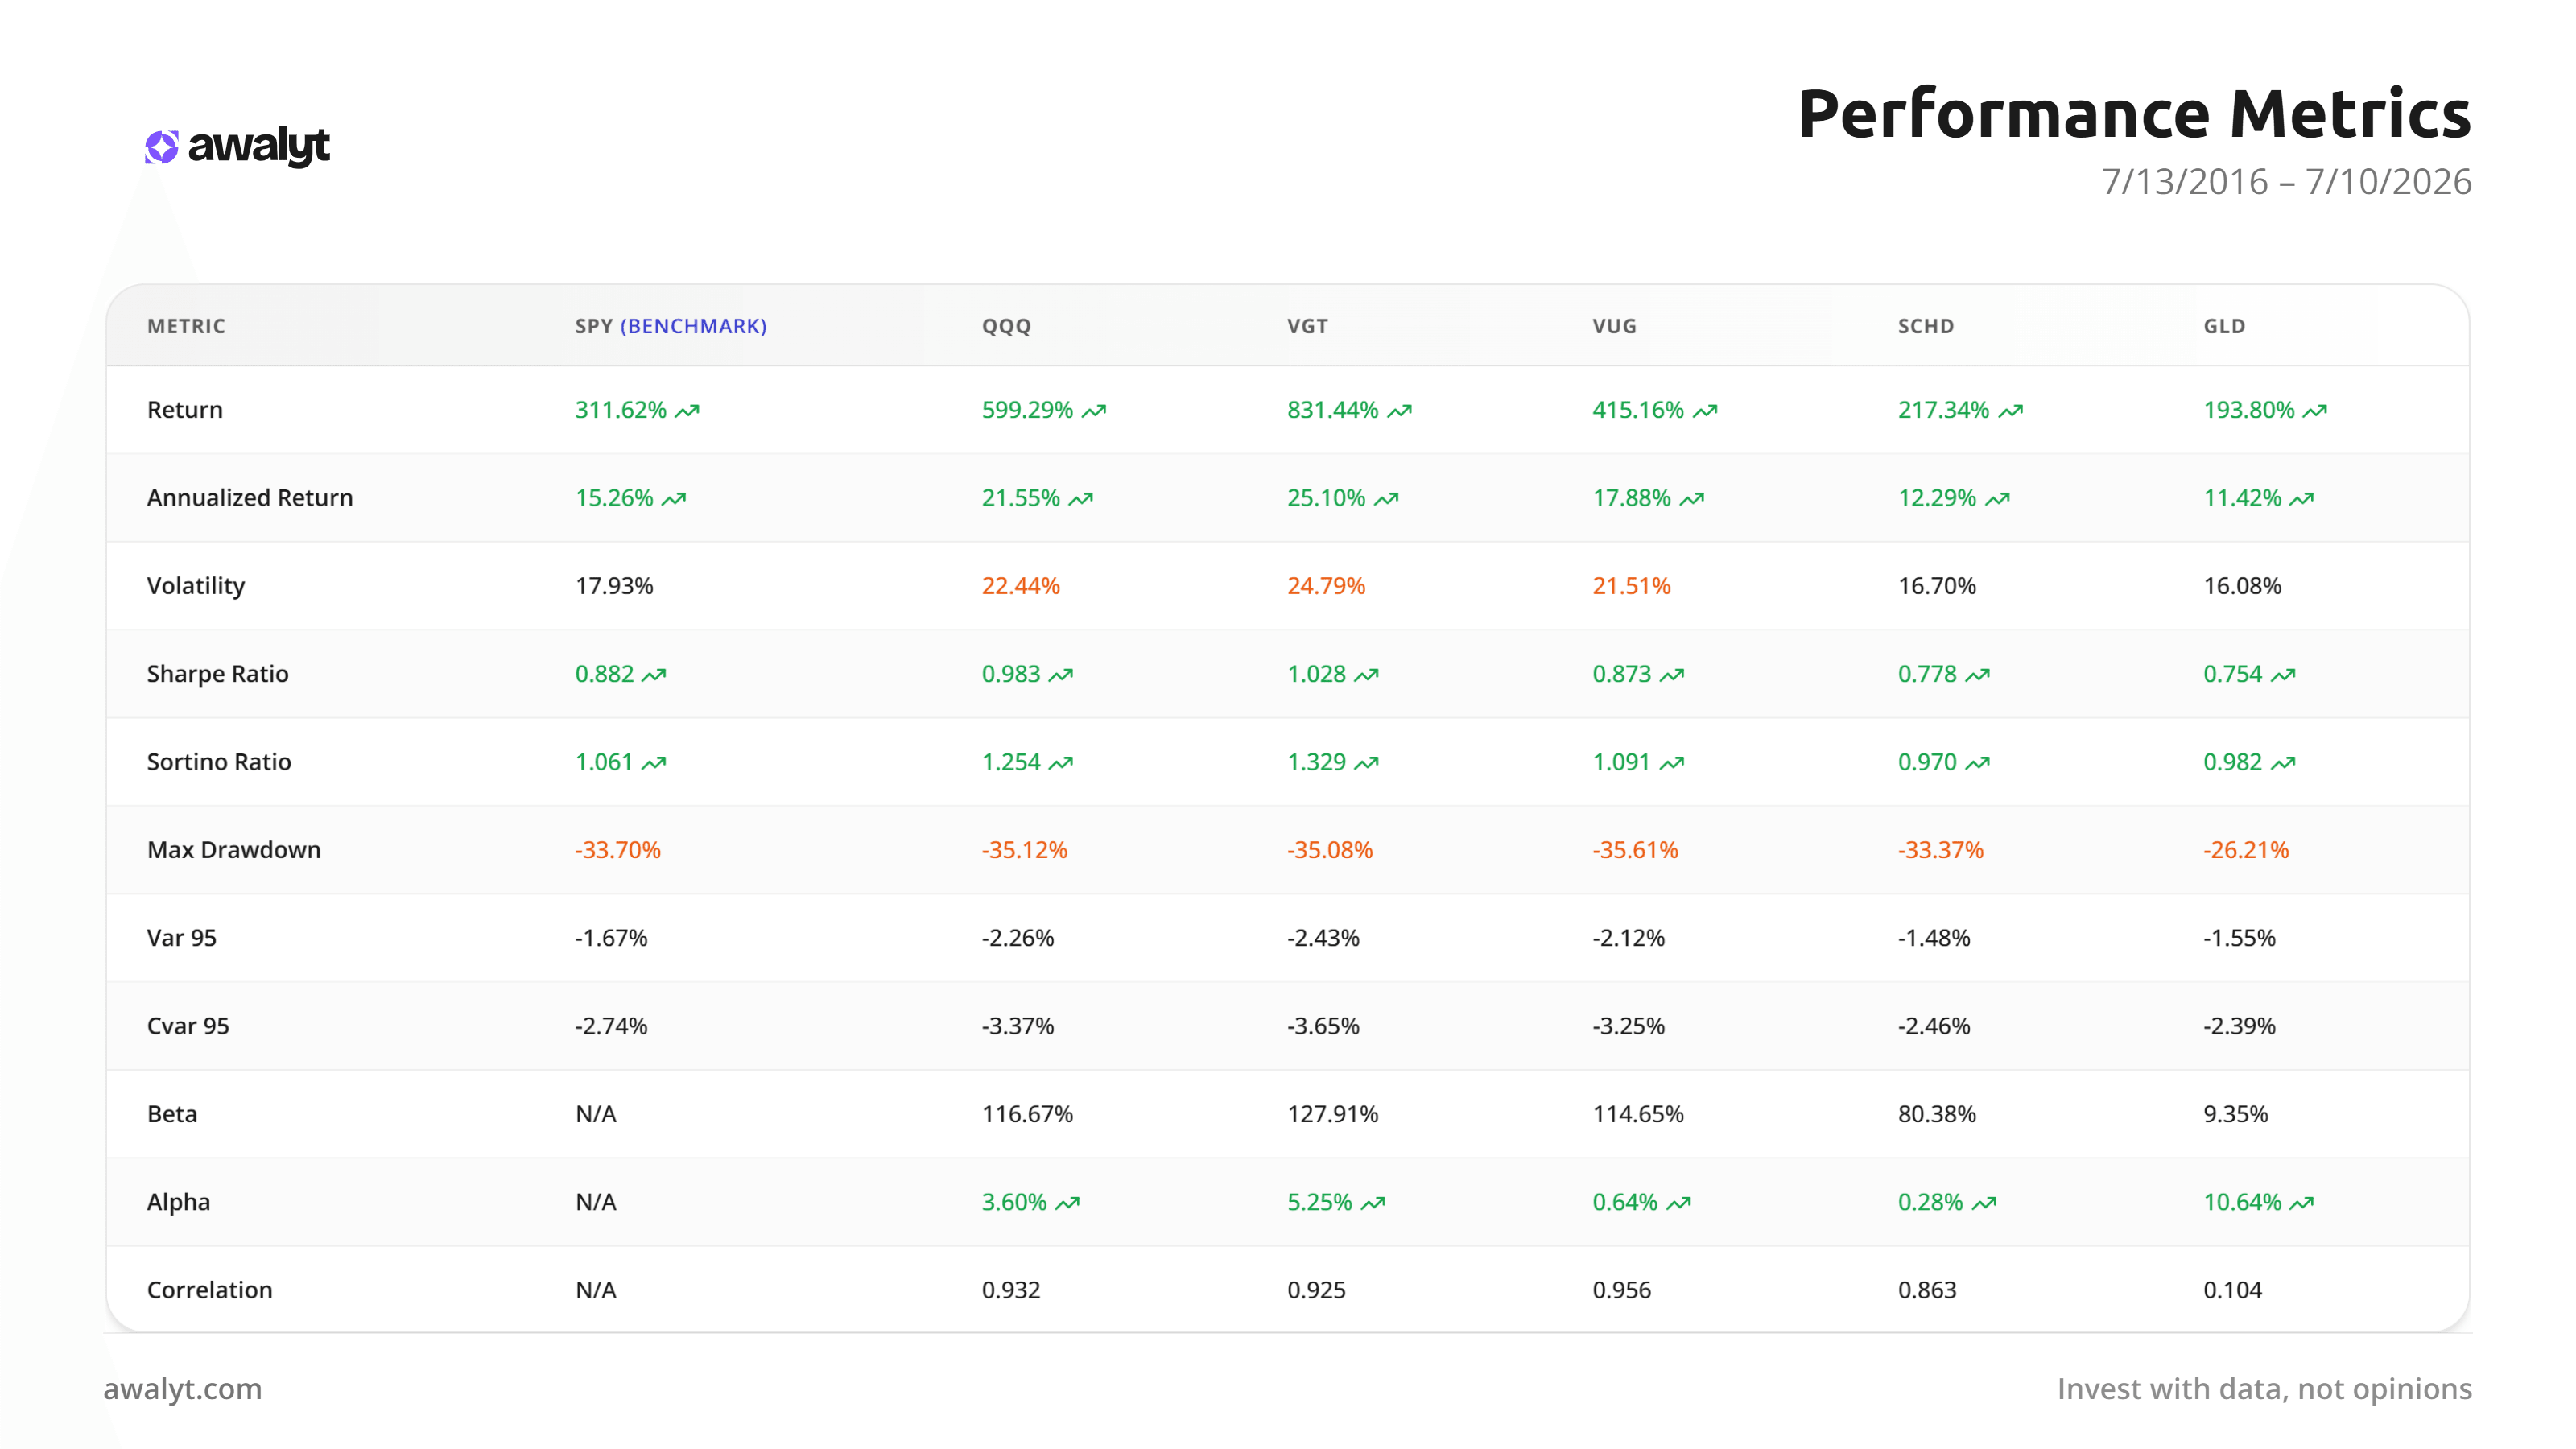Click the QQQ Var 95 value -2.26%

1018,938
